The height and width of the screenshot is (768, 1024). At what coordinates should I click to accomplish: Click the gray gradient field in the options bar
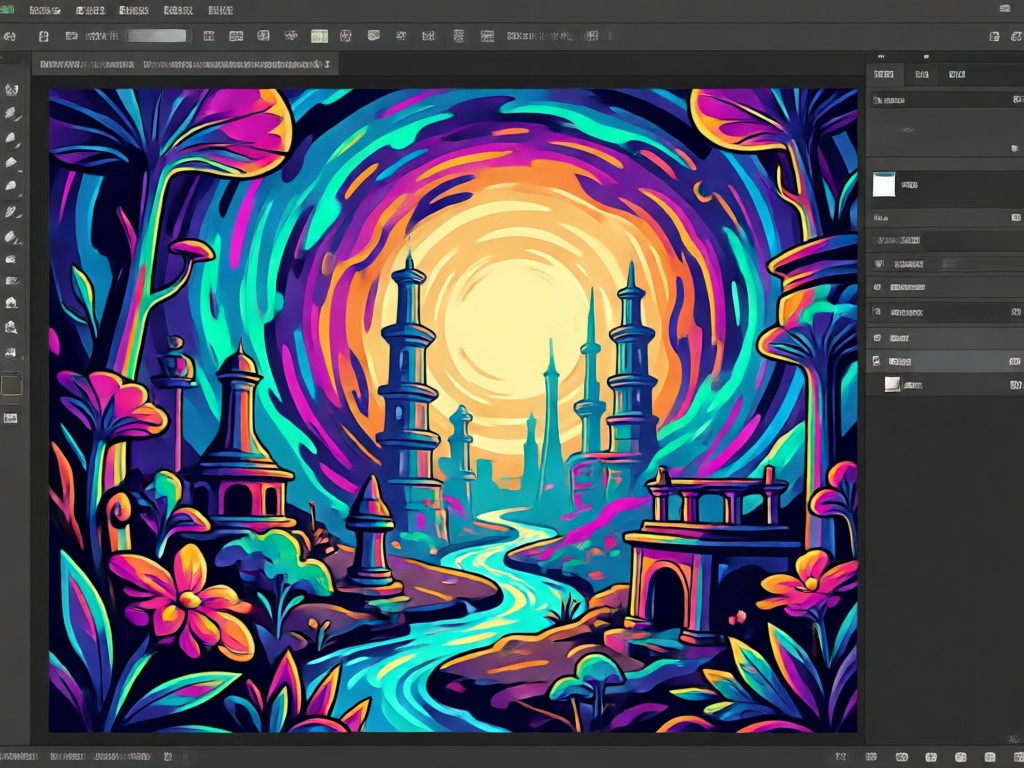pyautogui.click(x=157, y=36)
